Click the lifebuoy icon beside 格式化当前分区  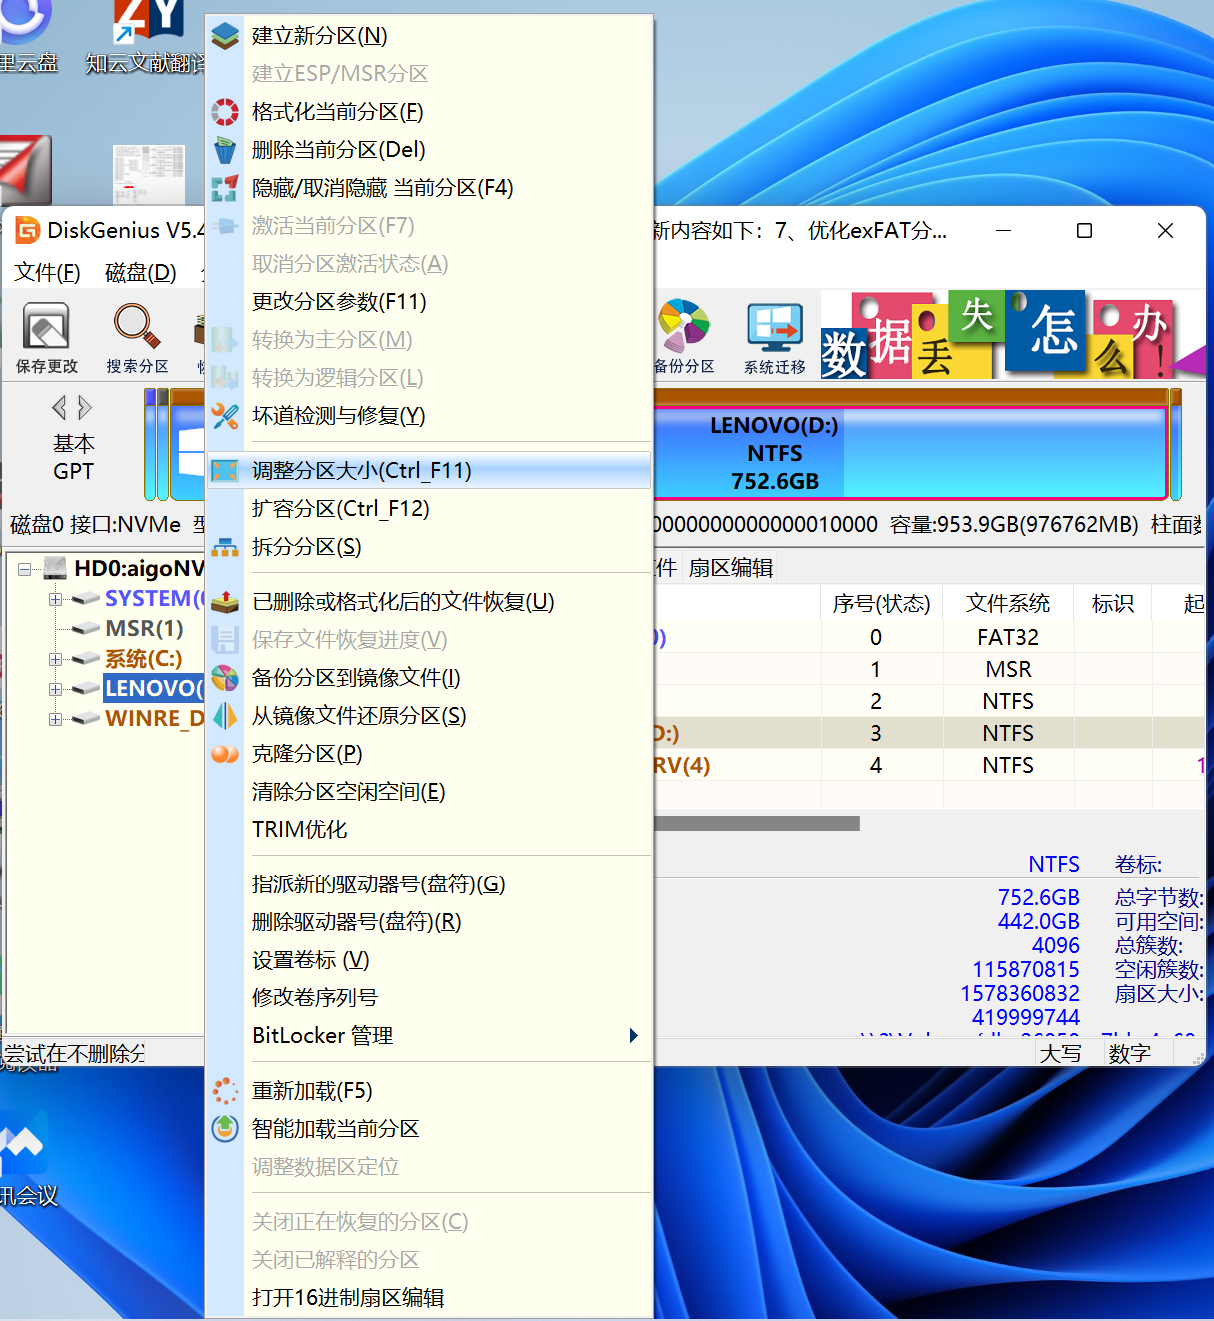tap(225, 112)
